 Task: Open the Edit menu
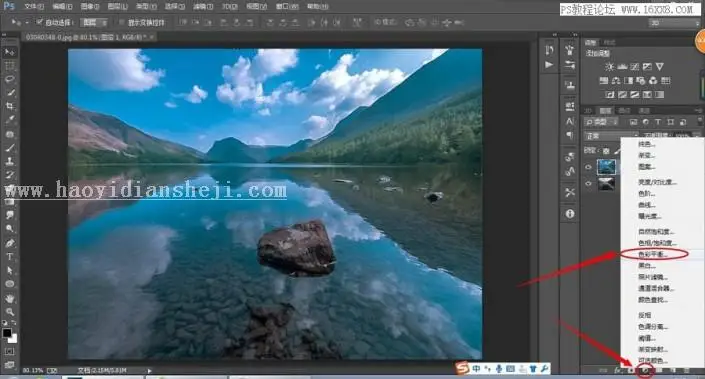[x=62, y=6]
